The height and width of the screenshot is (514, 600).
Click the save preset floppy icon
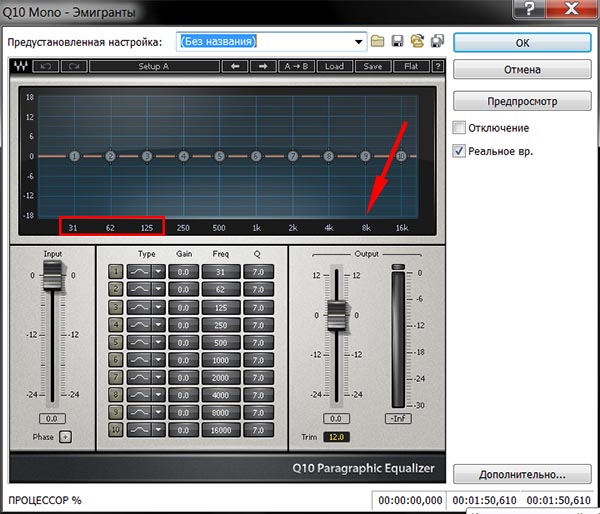tap(397, 41)
